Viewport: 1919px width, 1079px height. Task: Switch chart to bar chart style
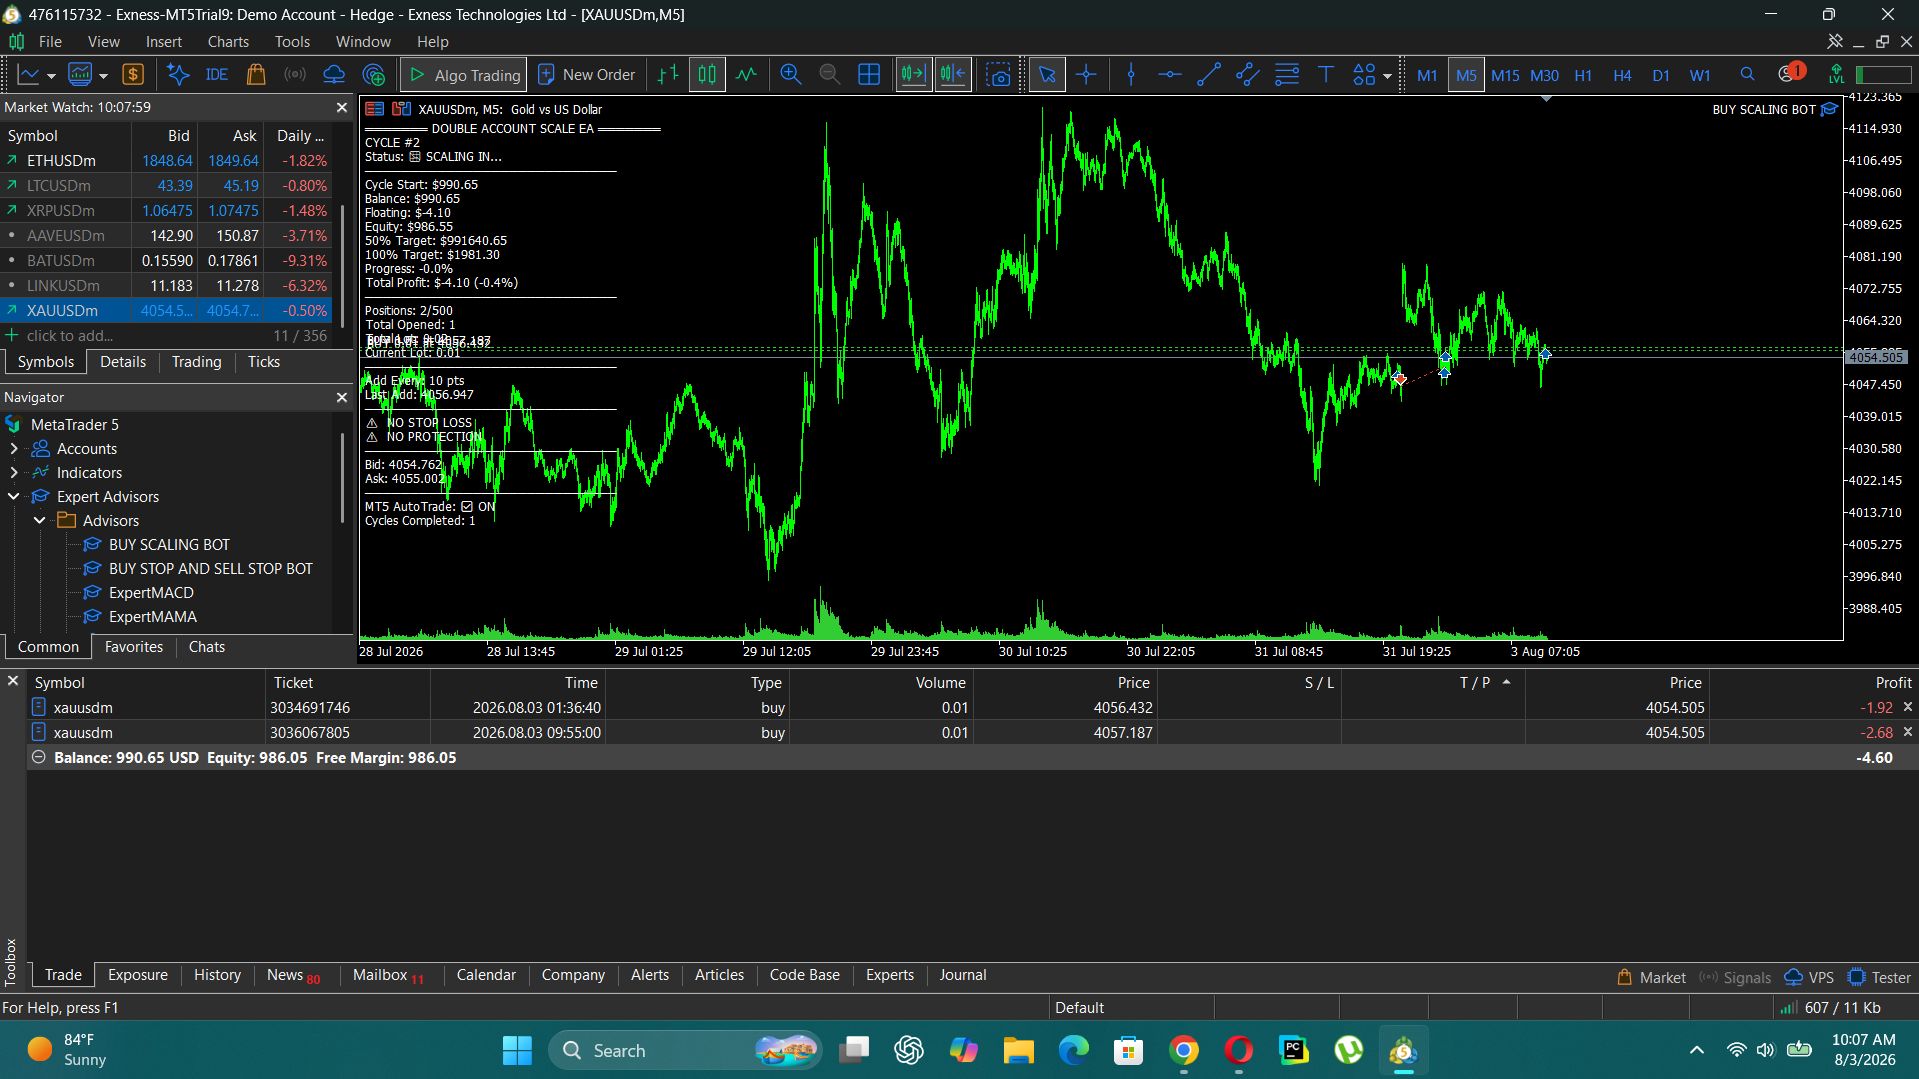[668, 75]
